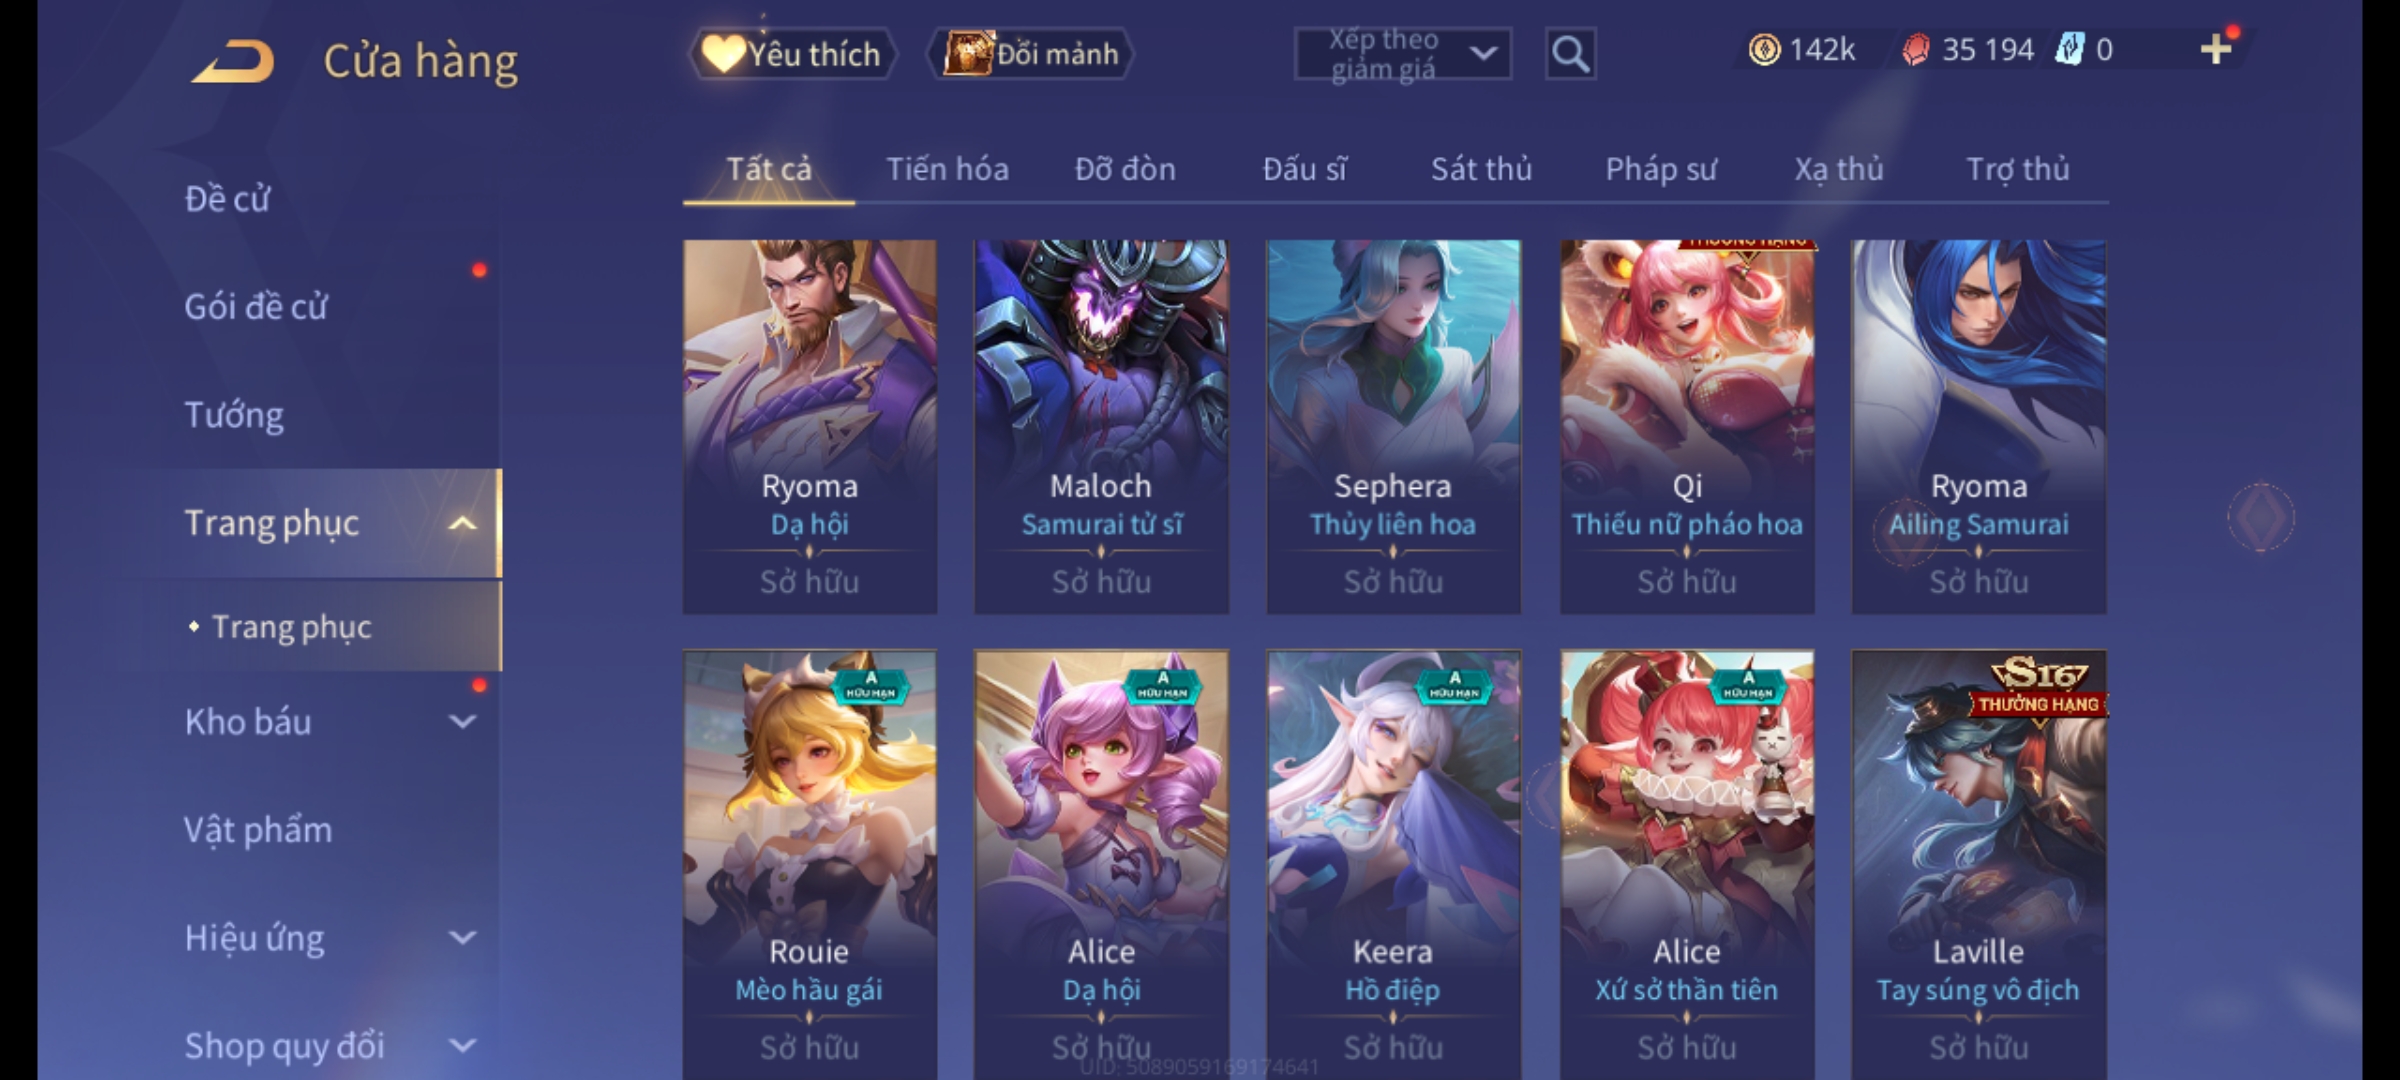Open Yêu thích favorites heart
The width and height of the screenshot is (2400, 1080).
792,54
